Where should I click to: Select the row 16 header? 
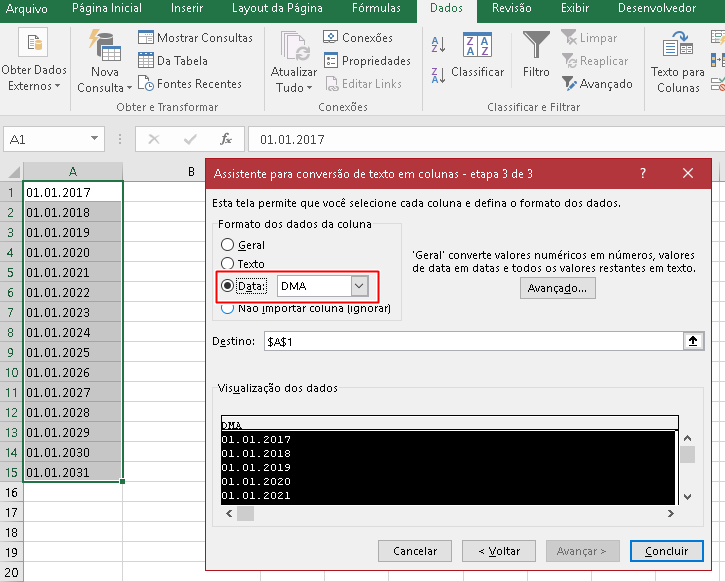click(11, 492)
